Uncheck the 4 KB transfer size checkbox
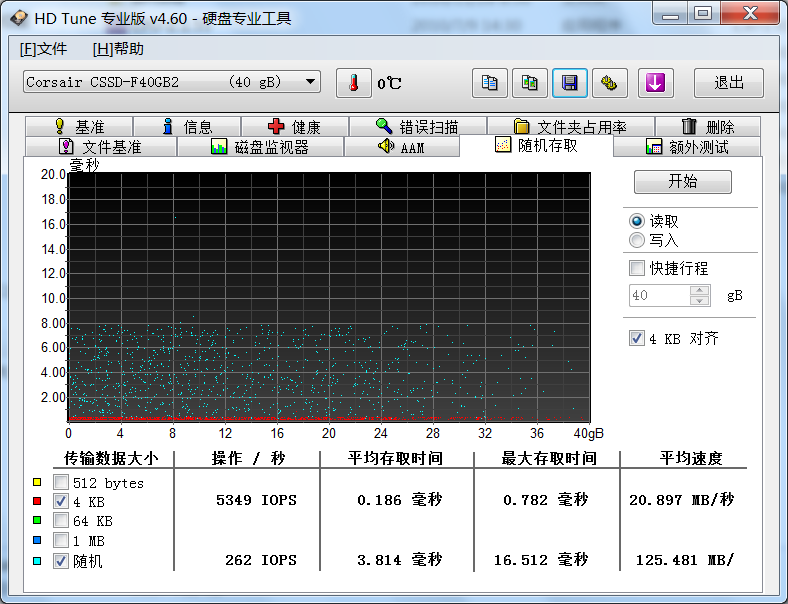This screenshot has width=788, height=604. point(61,501)
